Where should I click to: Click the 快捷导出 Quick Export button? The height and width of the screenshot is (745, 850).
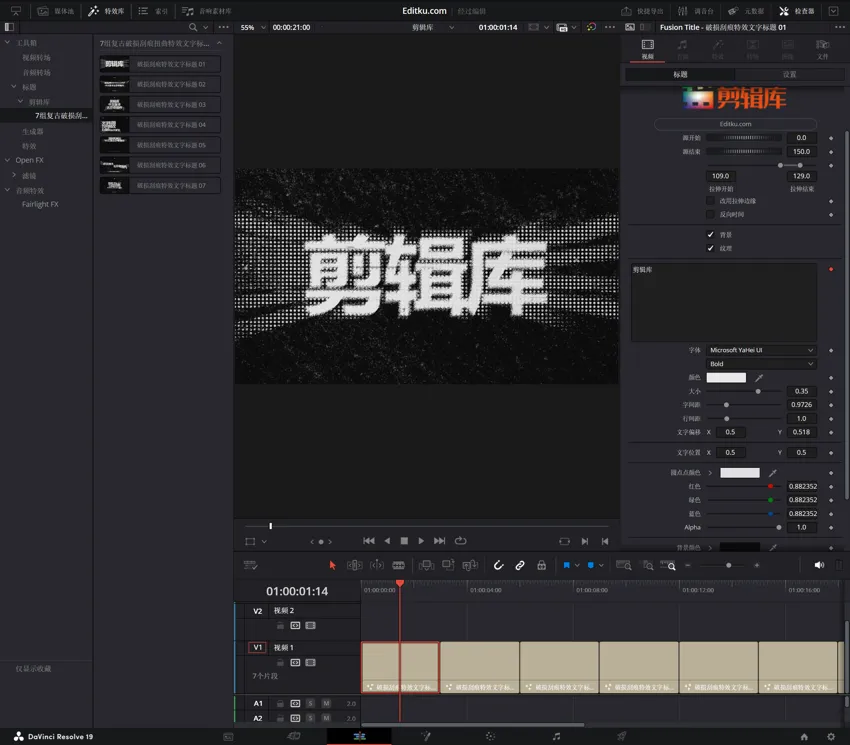coord(642,11)
